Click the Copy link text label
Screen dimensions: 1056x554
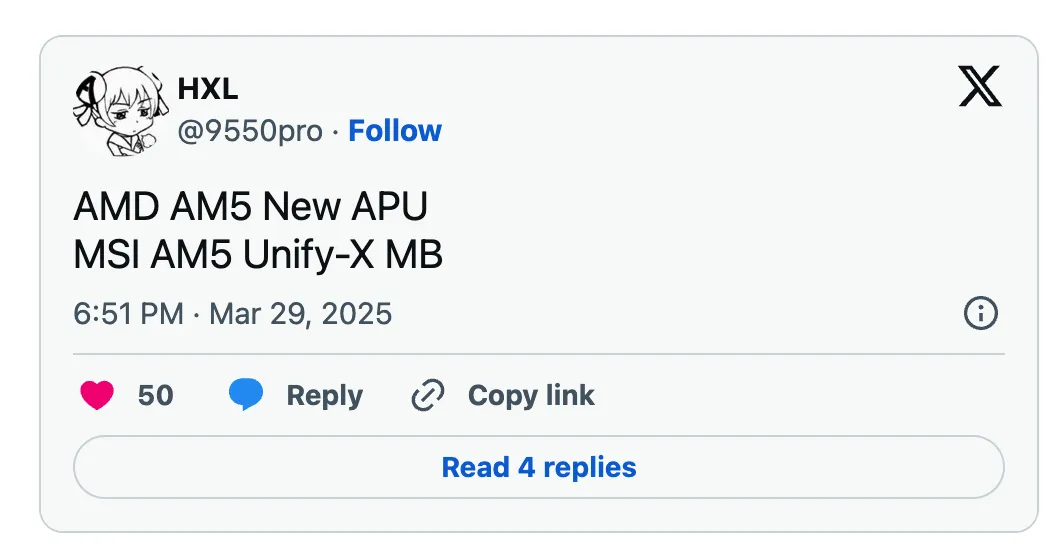tap(531, 396)
